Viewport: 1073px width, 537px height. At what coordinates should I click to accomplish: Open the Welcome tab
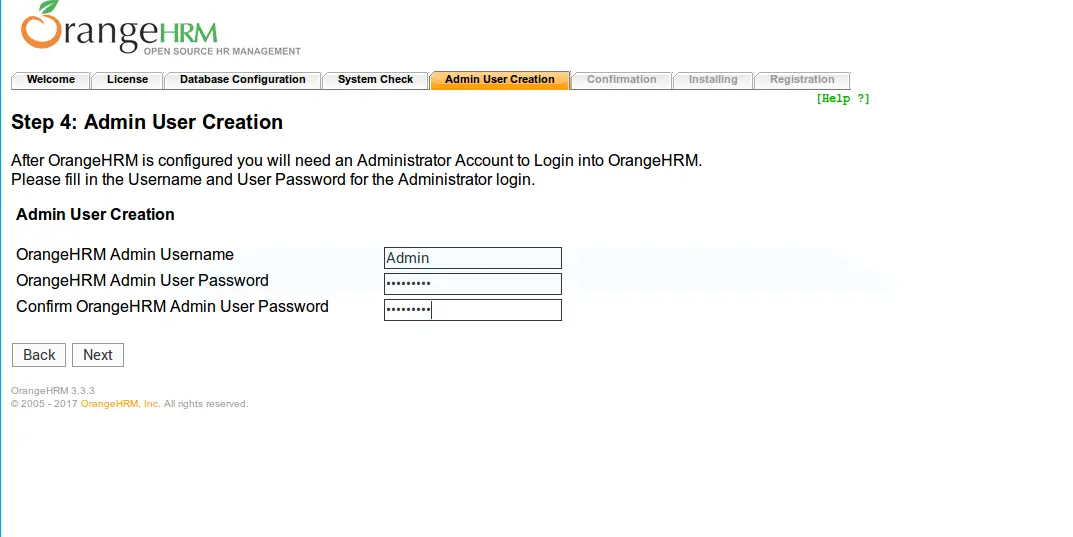[51, 79]
